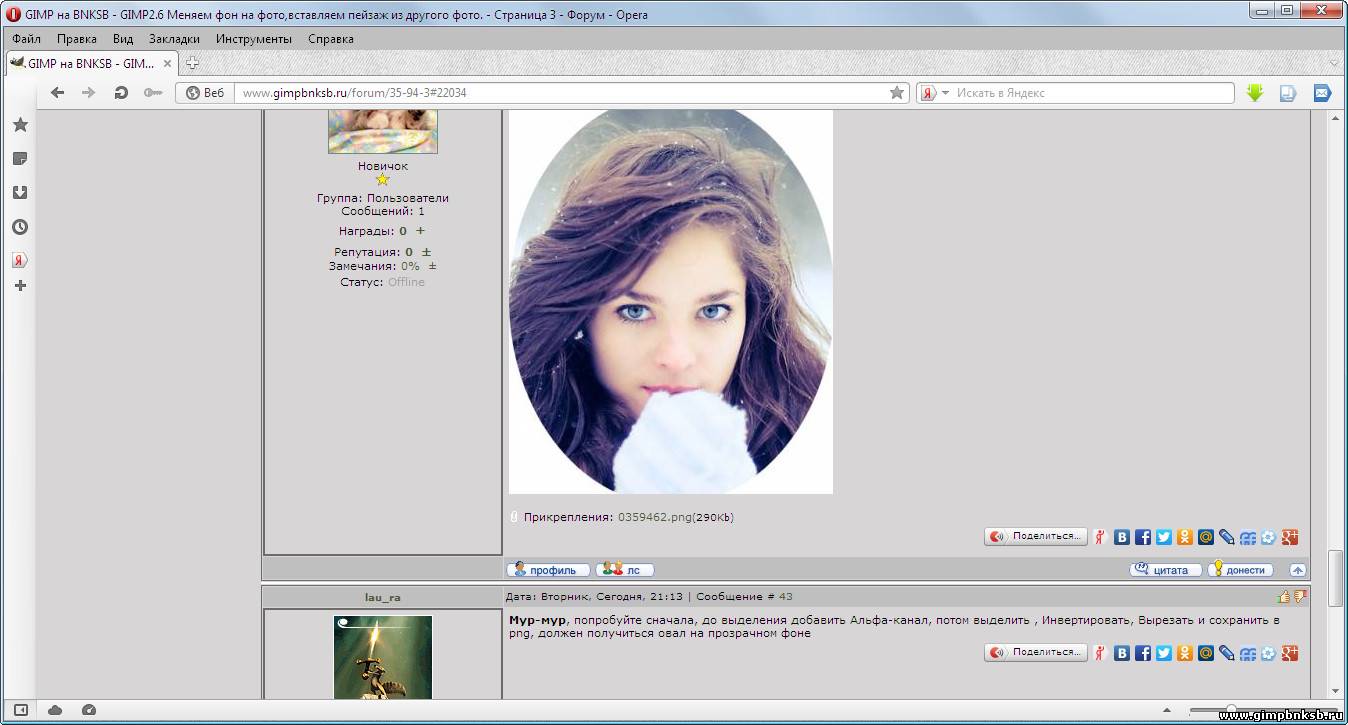Open the History clock panel in sidebar
Screen dimensions: 1348x725
20,227
